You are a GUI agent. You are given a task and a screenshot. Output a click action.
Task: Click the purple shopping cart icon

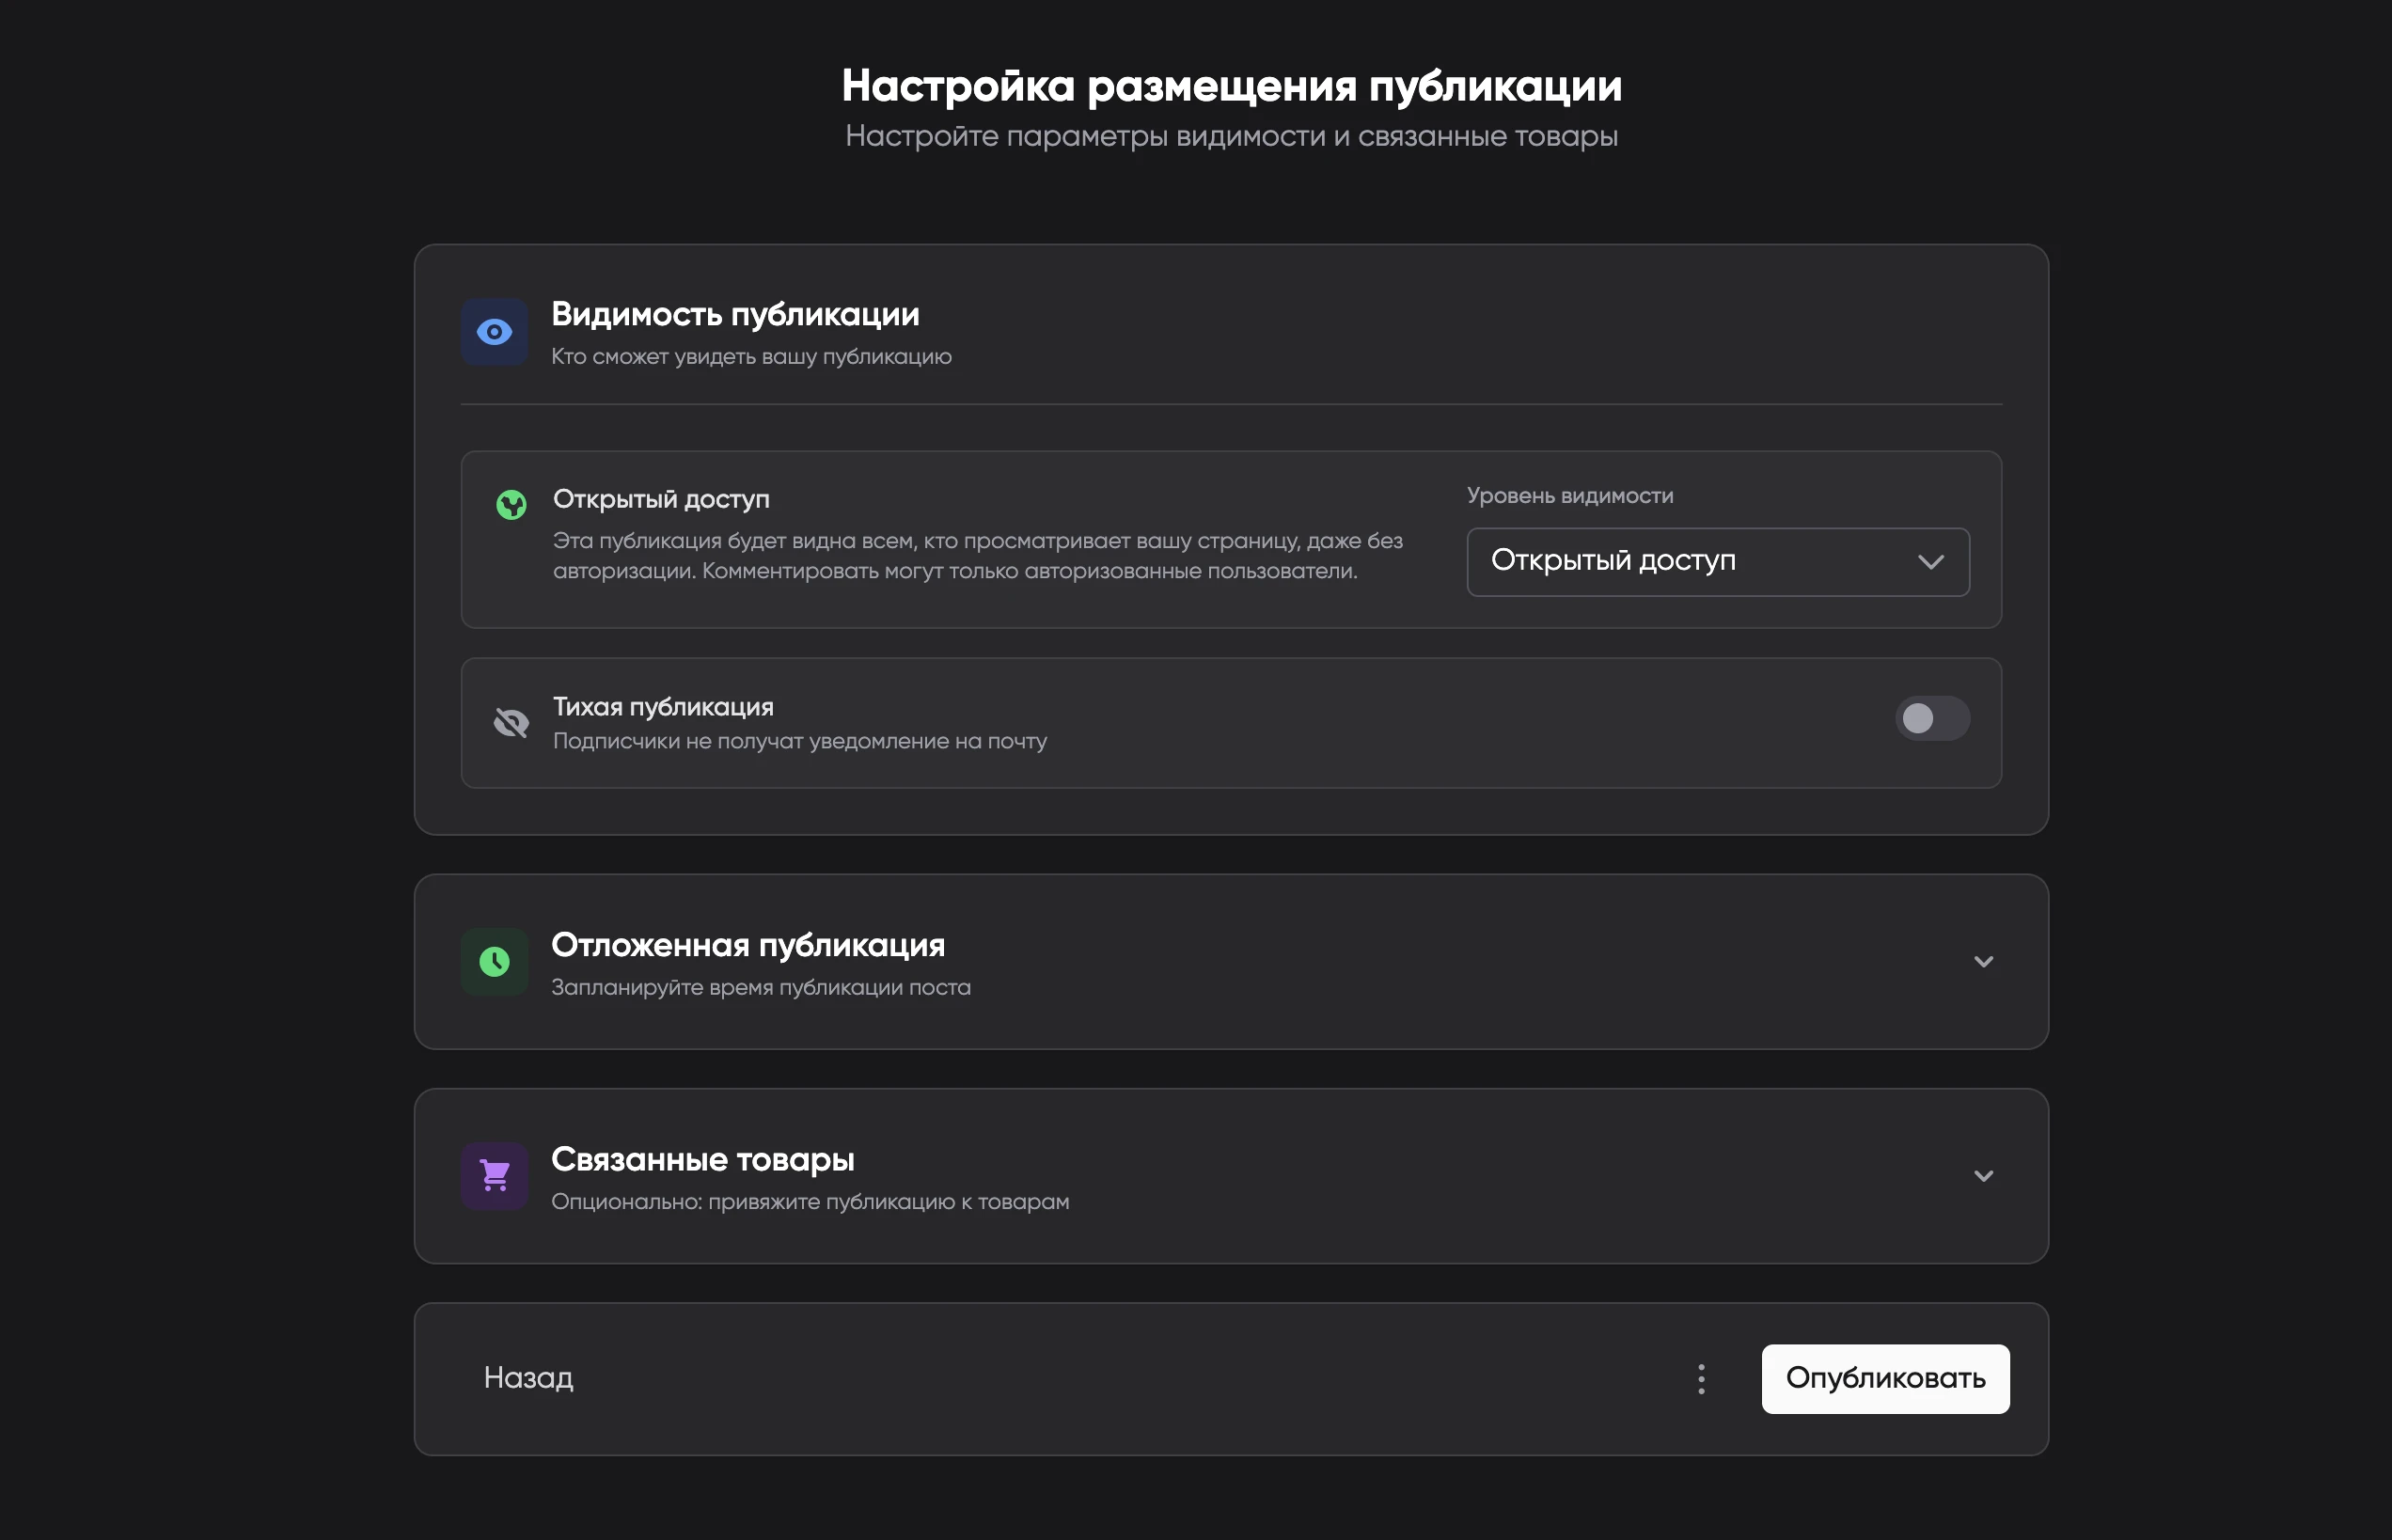click(494, 1176)
